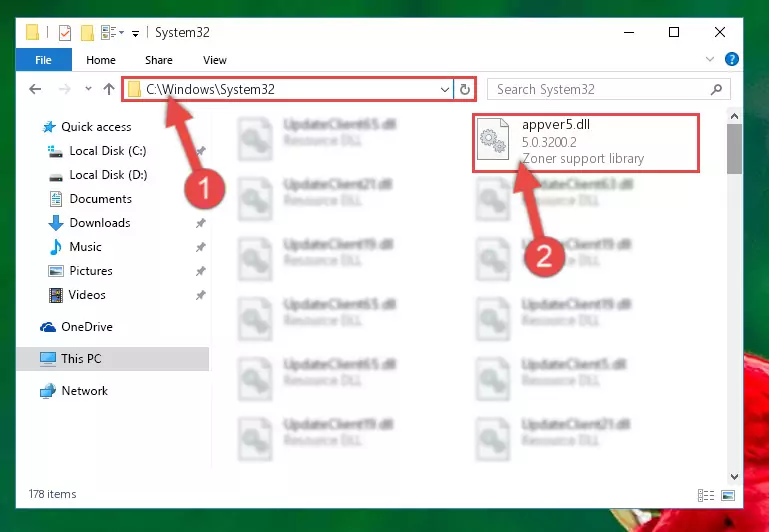This screenshot has height=532, width=769.
Task: Click the window system folder icon in title bar
Action: pos(32,32)
